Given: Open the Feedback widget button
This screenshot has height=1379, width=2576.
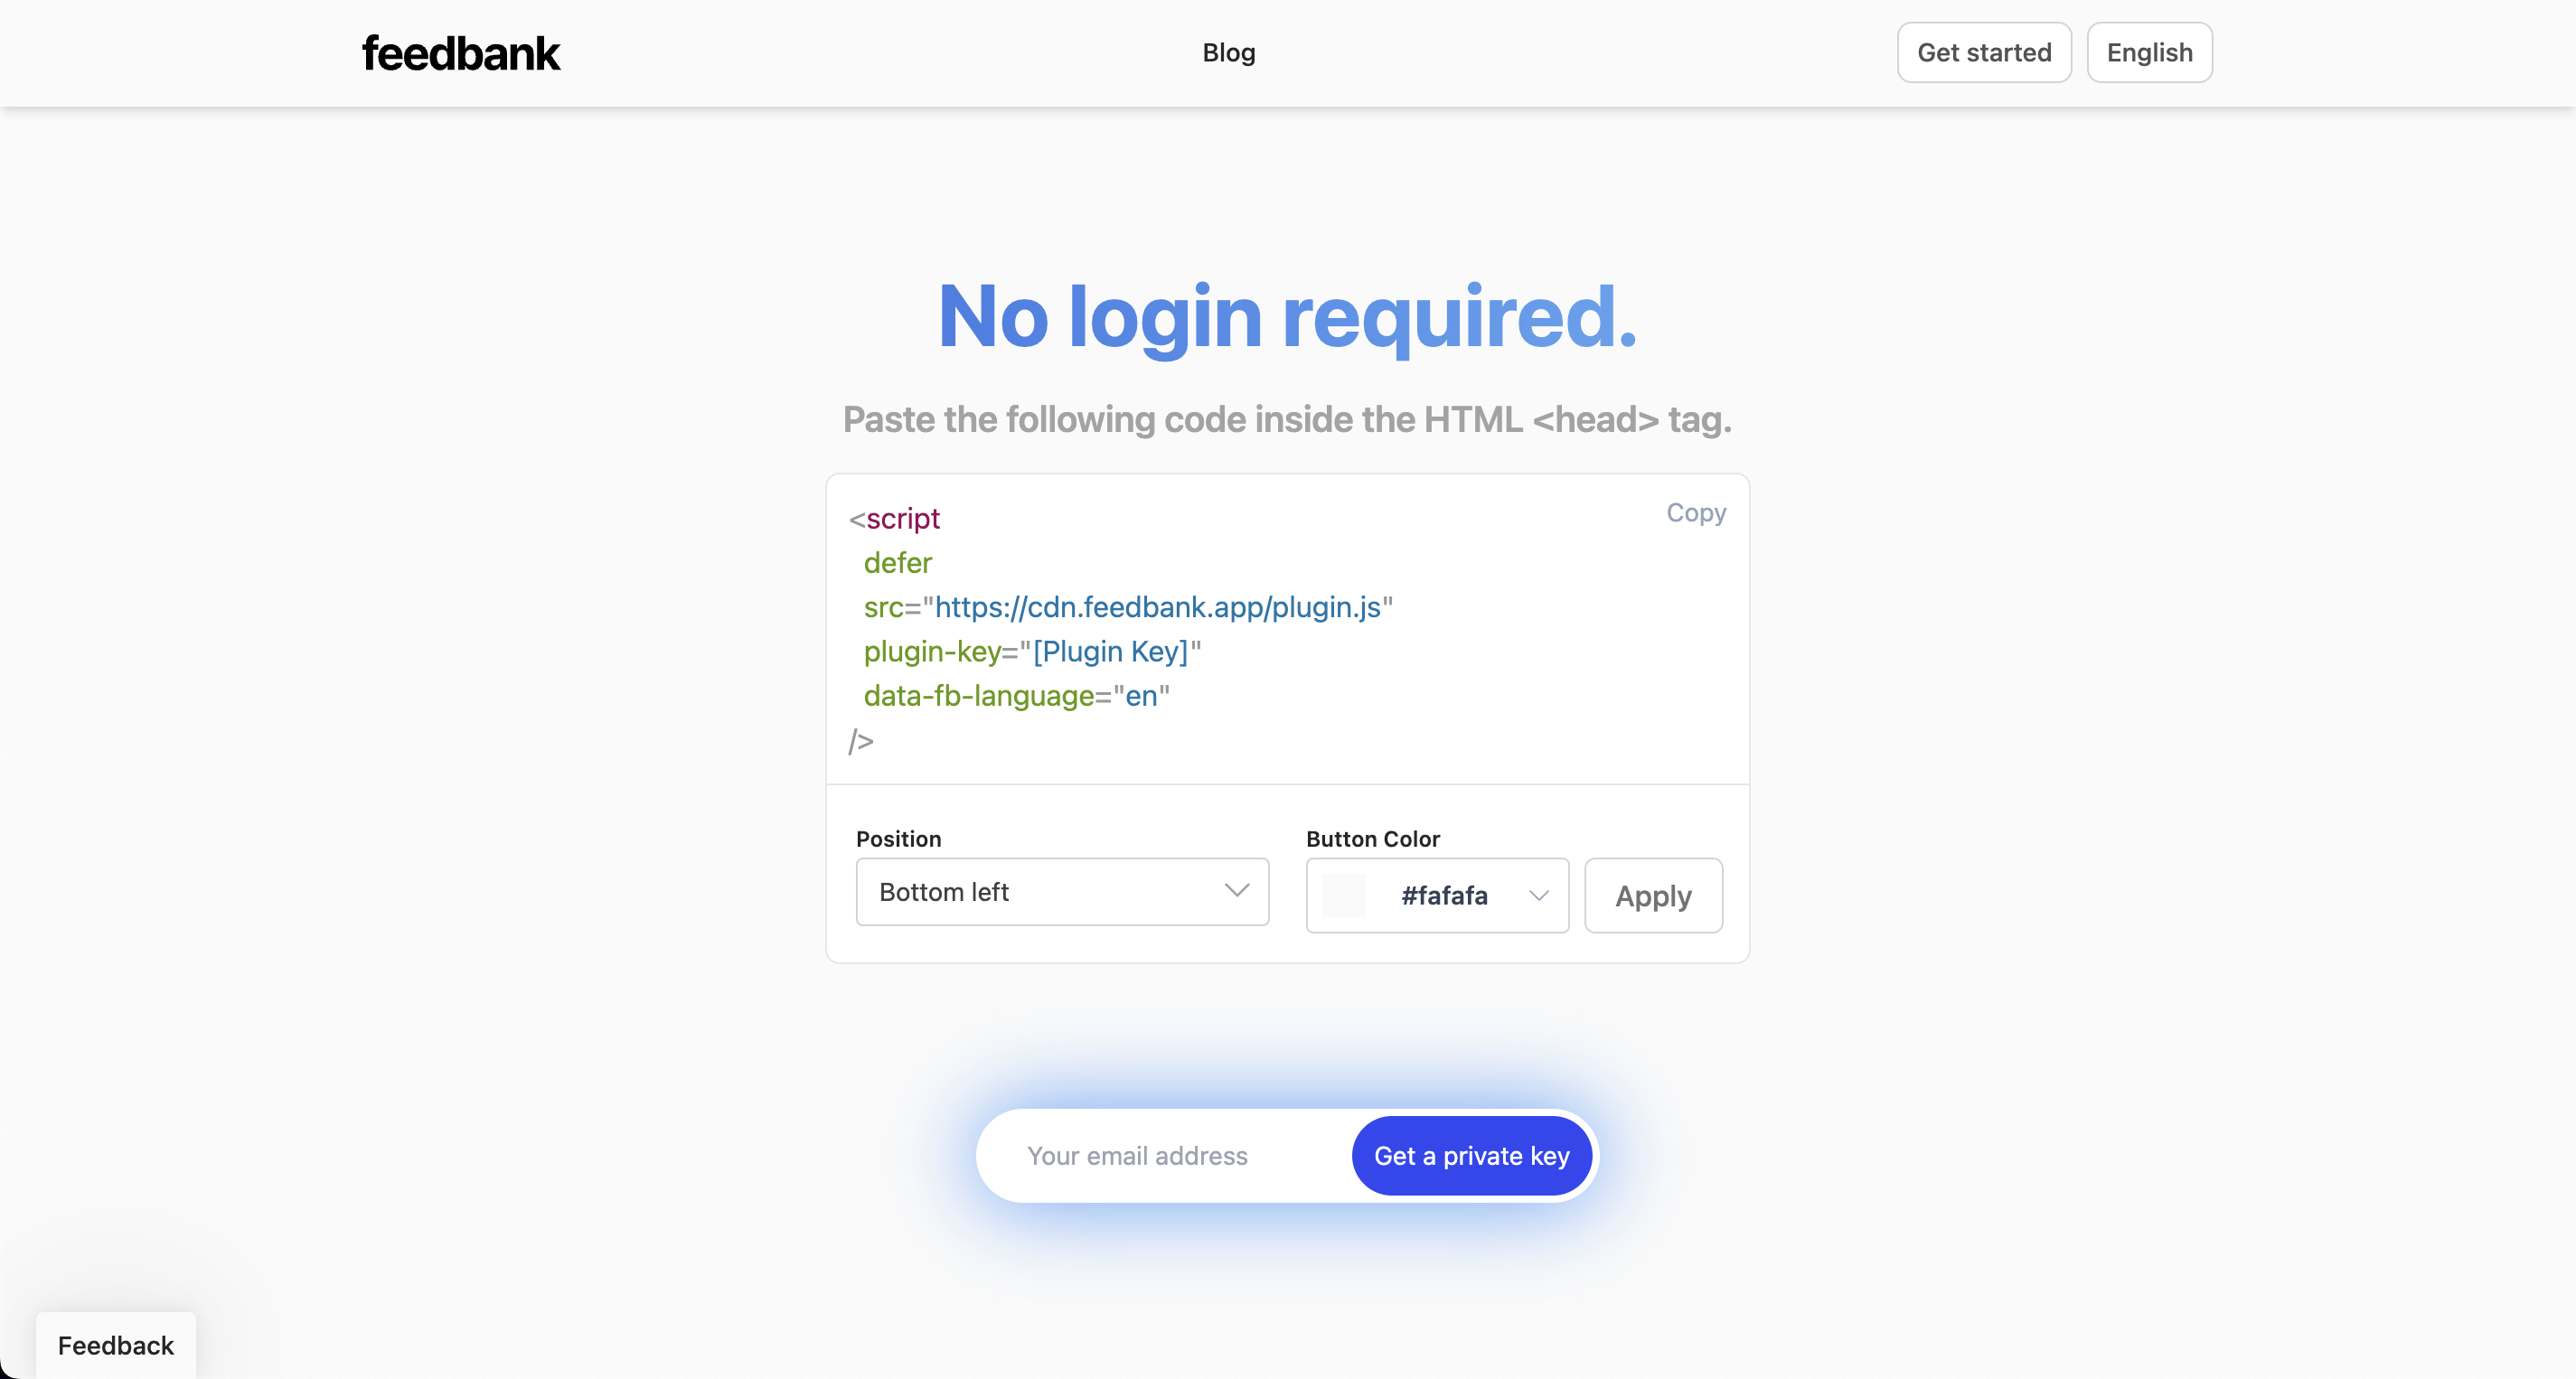Looking at the screenshot, I should click(x=116, y=1345).
